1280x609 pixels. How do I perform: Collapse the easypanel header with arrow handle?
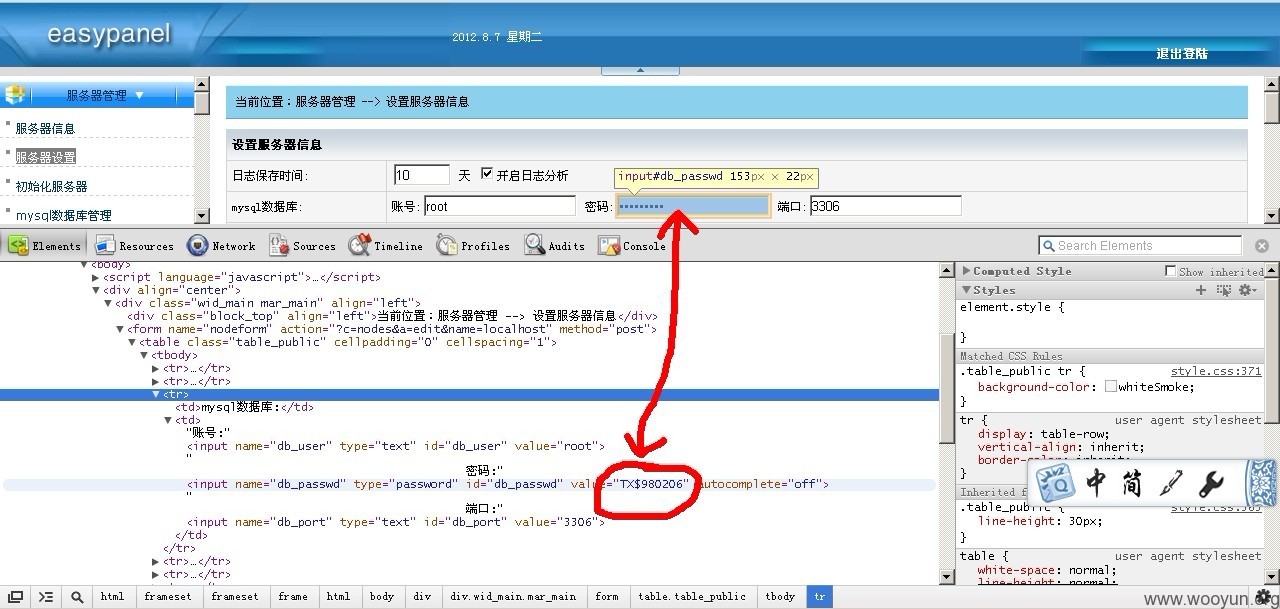click(x=640, y=70)
